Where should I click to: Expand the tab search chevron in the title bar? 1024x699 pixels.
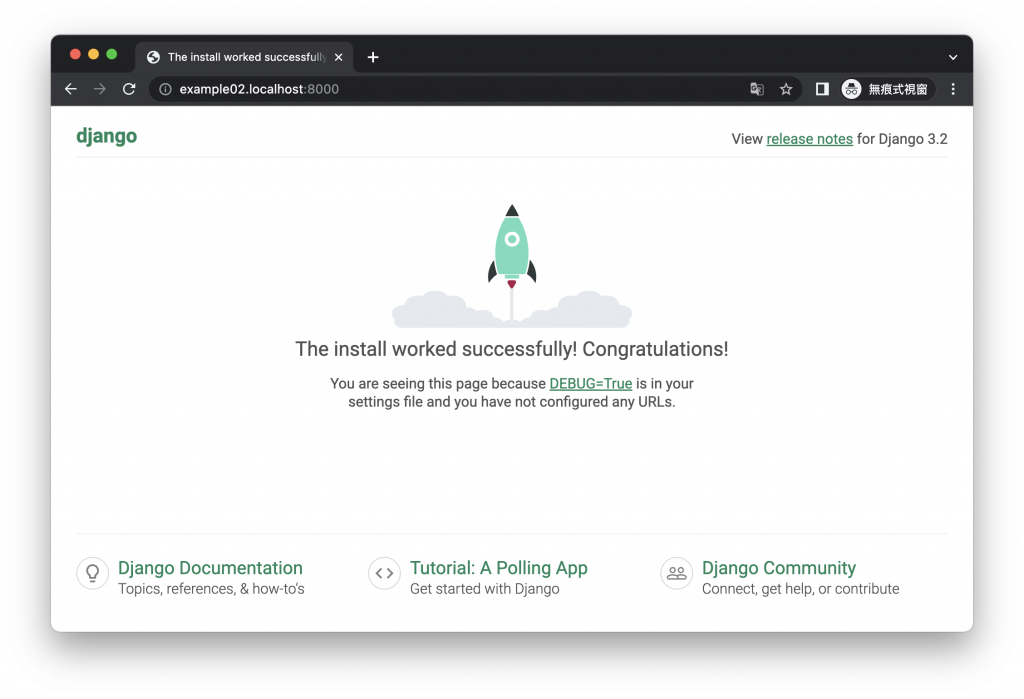953,57
